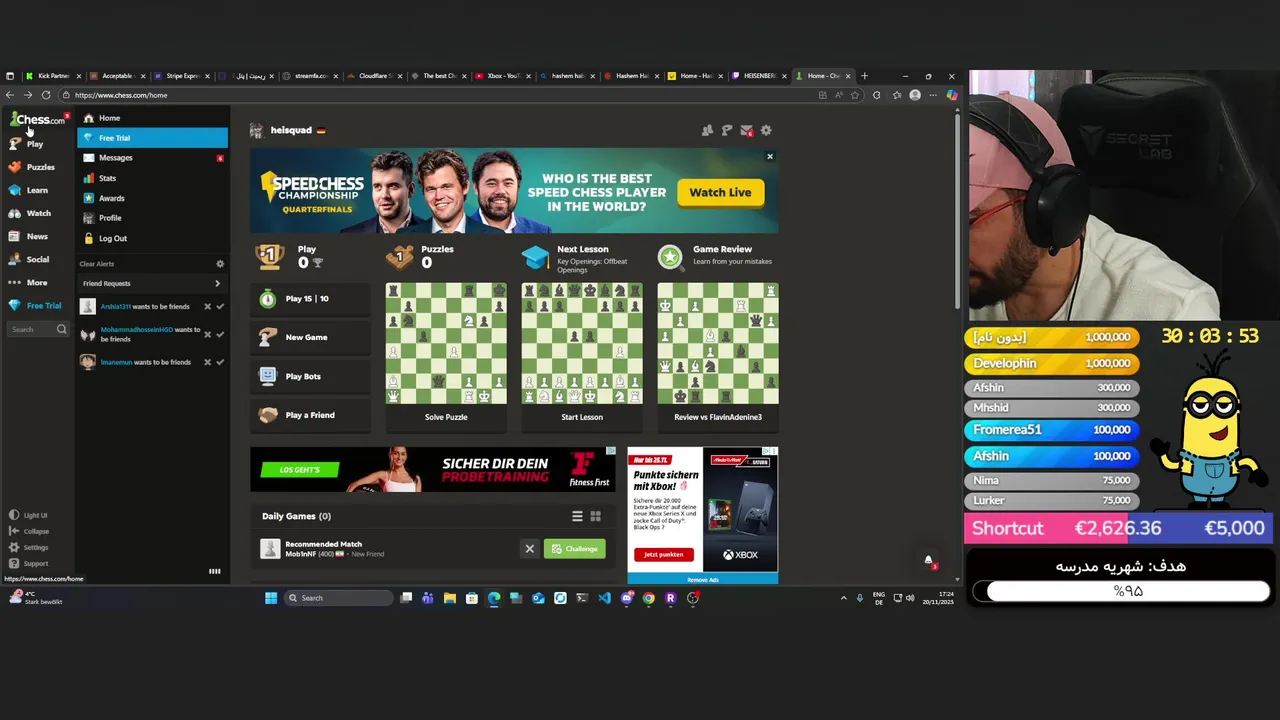Reload the page in the browser
The width and height of the screenshot is (1280, 720).
46,95
